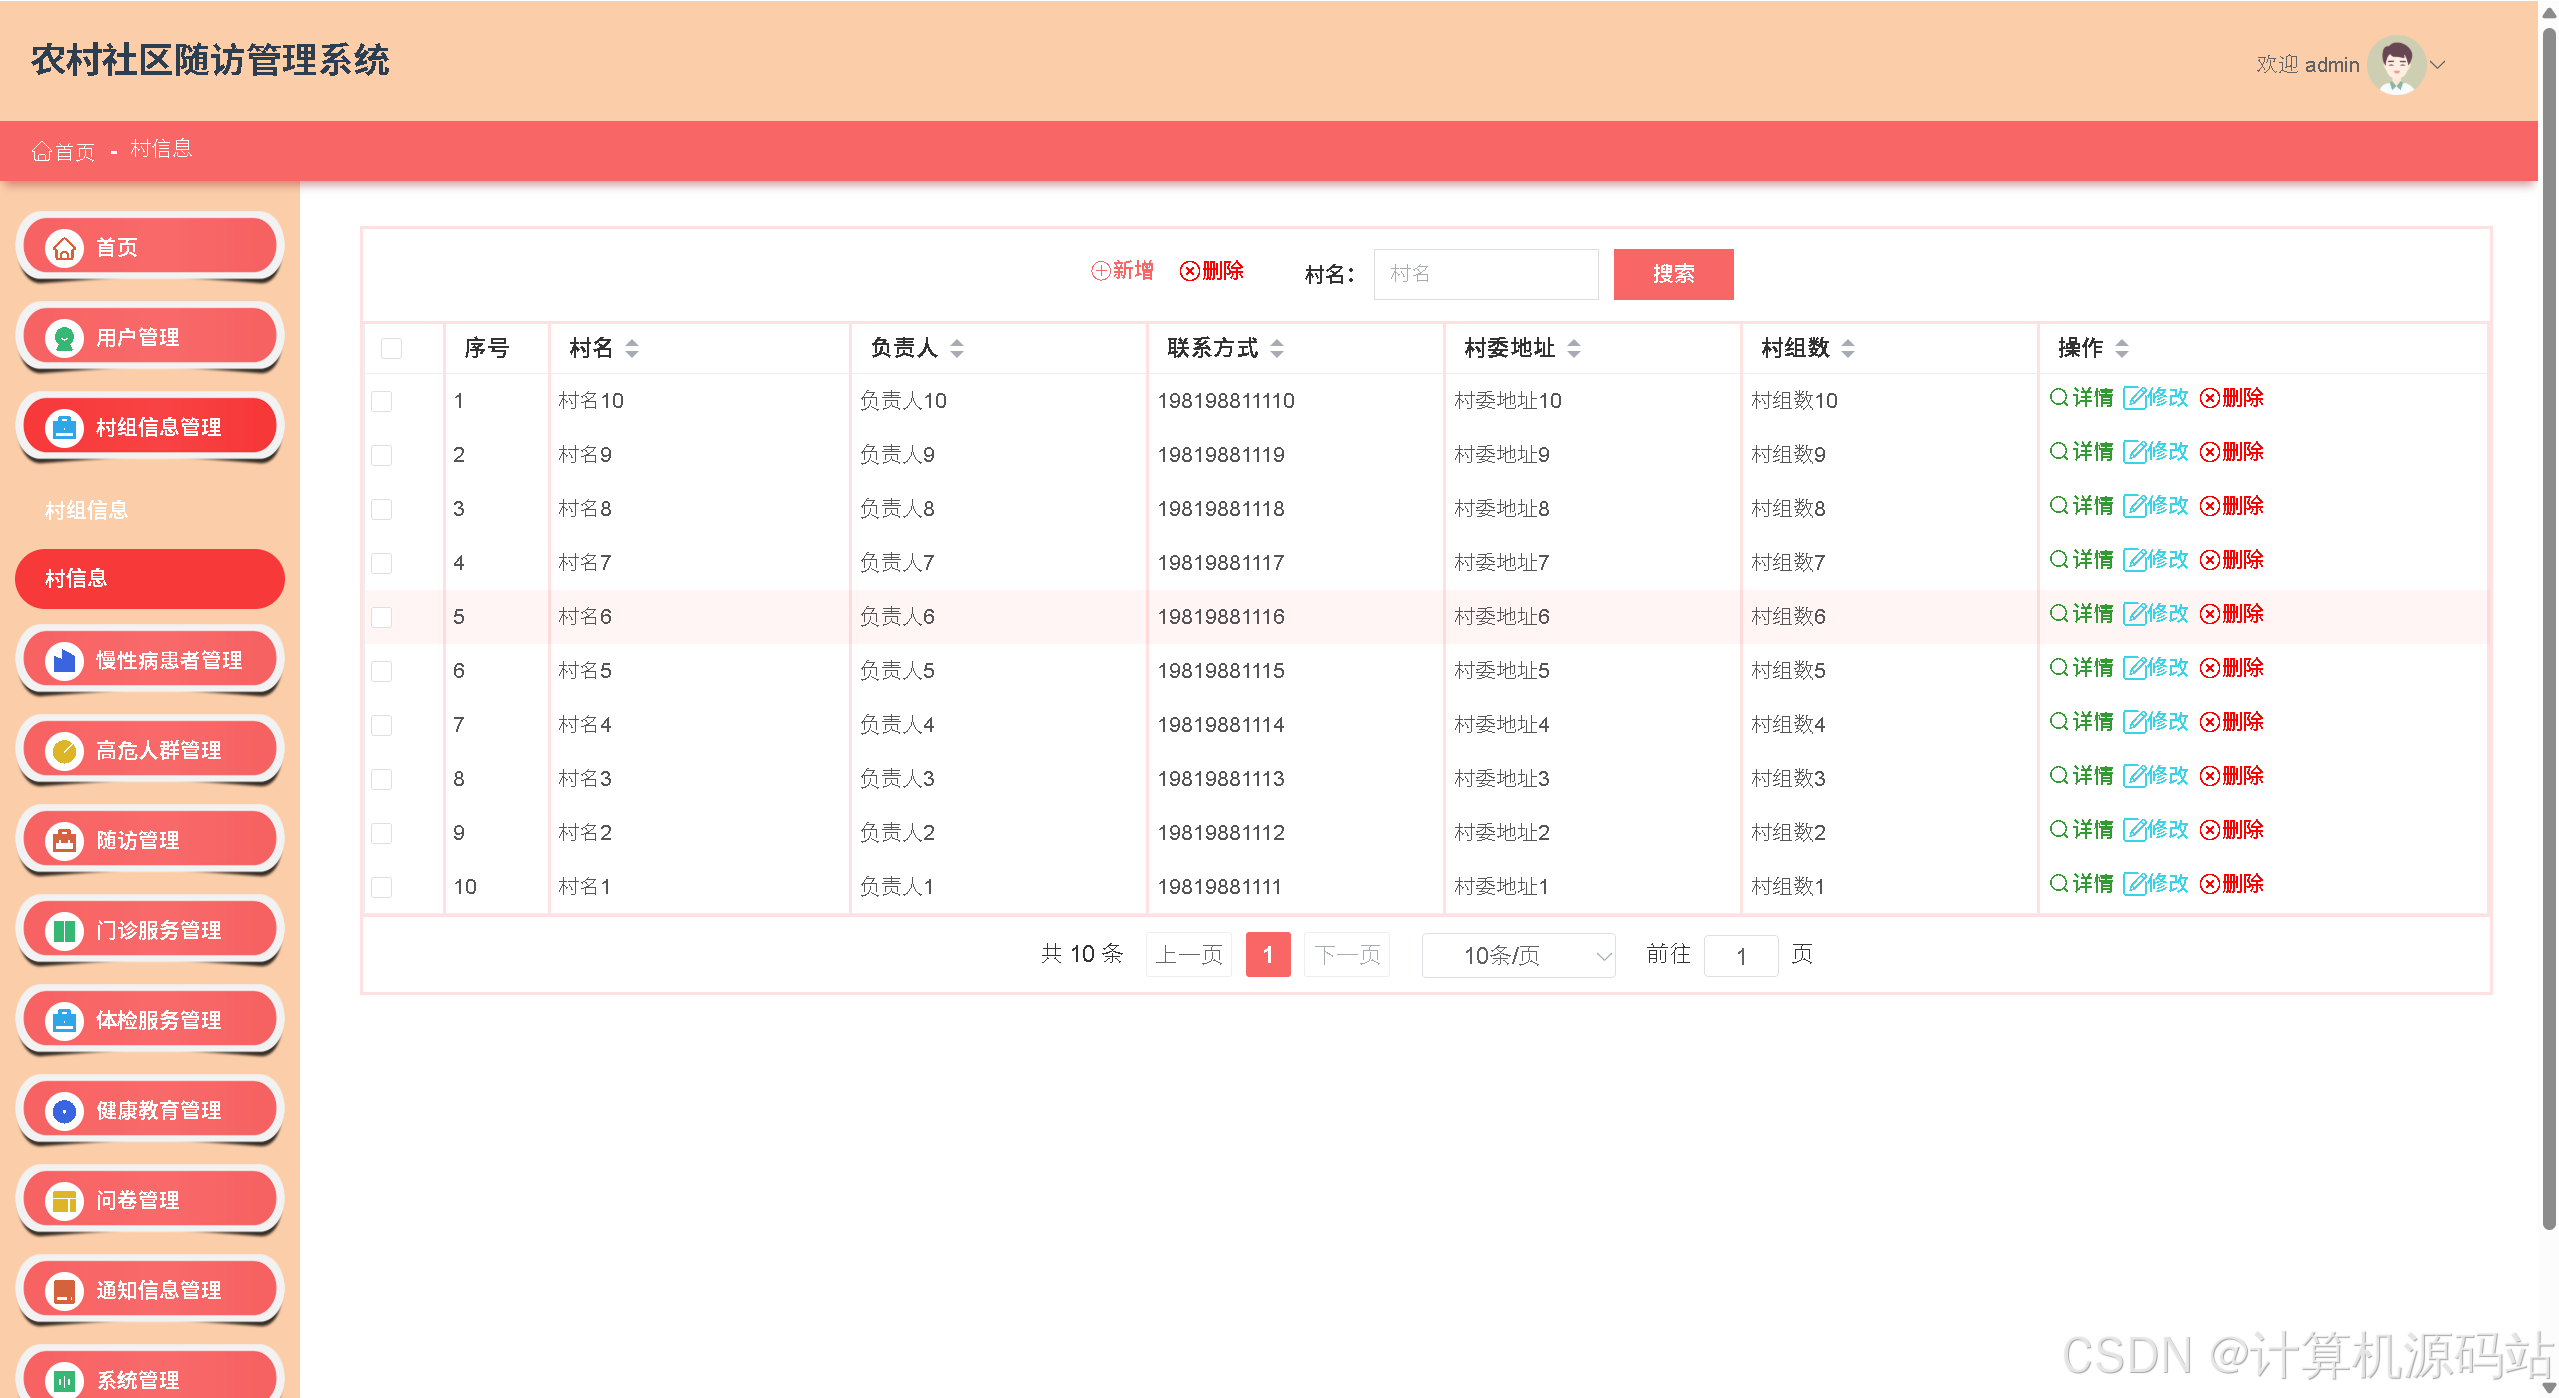The height and width of the screenshot is (1398, 2559).
Task: Click 删除 link in the 村名1 row
Action: [2232, 884]
